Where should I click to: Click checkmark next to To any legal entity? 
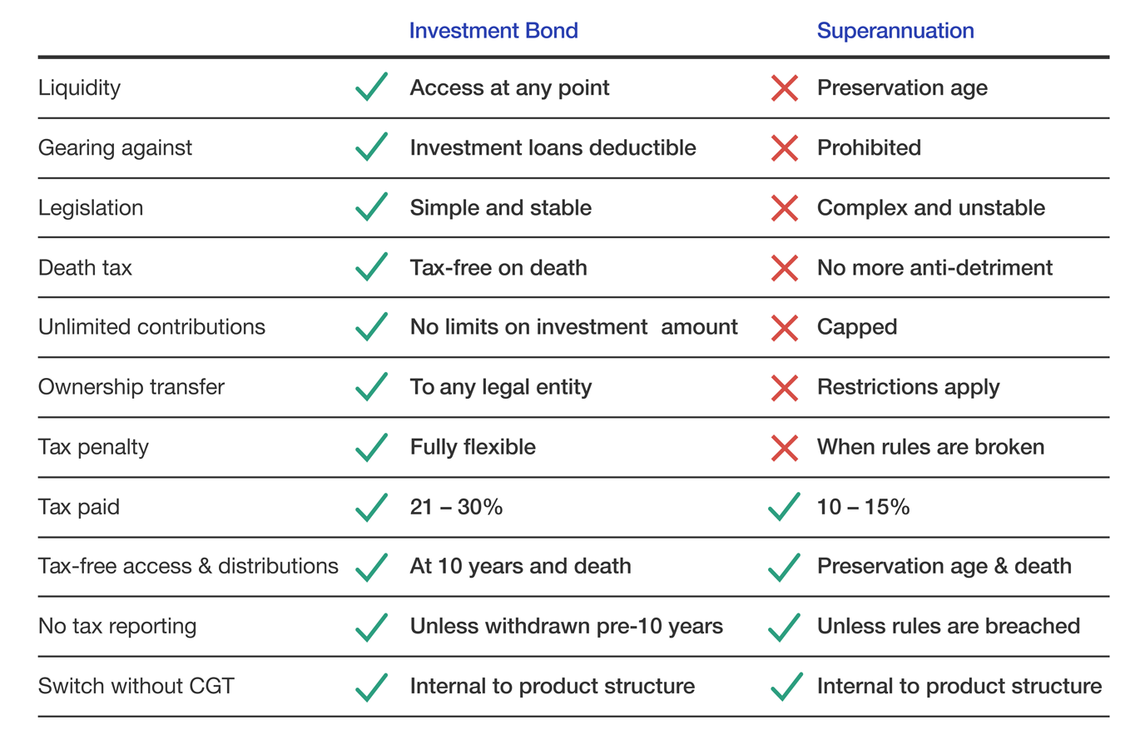point(372,386)
